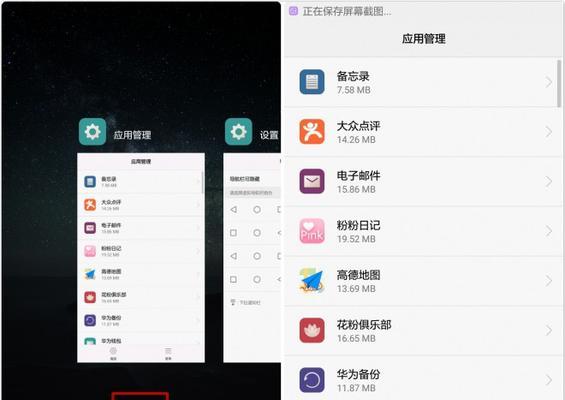The height and width of the screenshot is (400, 565).
Task: Select the 电子邮件 purple envelope icon
Action: (x=312, y=181)
